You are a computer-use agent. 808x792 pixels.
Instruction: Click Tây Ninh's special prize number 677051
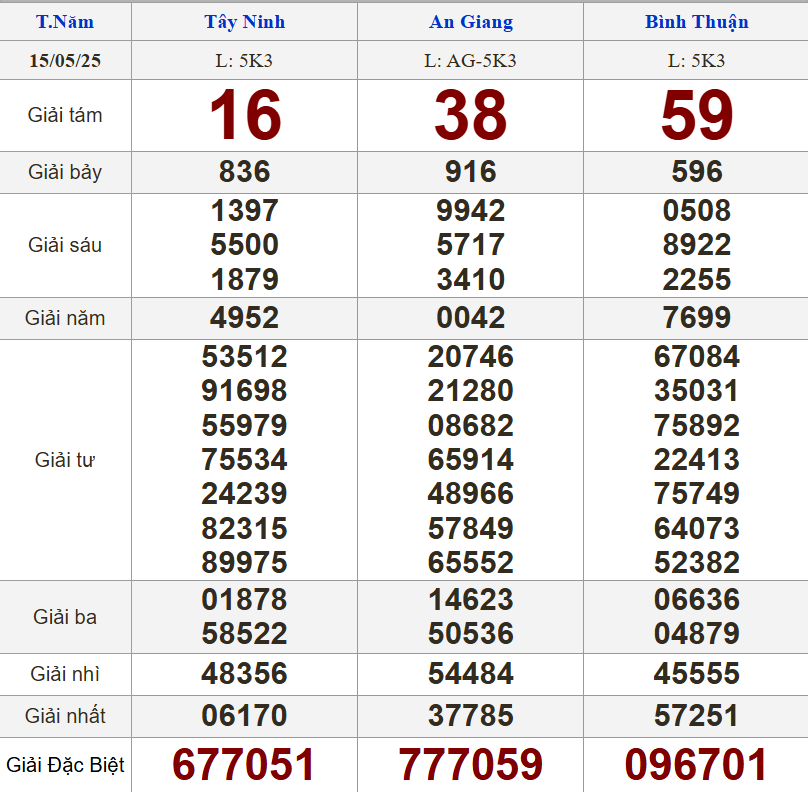pyautogui.click(x=244, y=765)
